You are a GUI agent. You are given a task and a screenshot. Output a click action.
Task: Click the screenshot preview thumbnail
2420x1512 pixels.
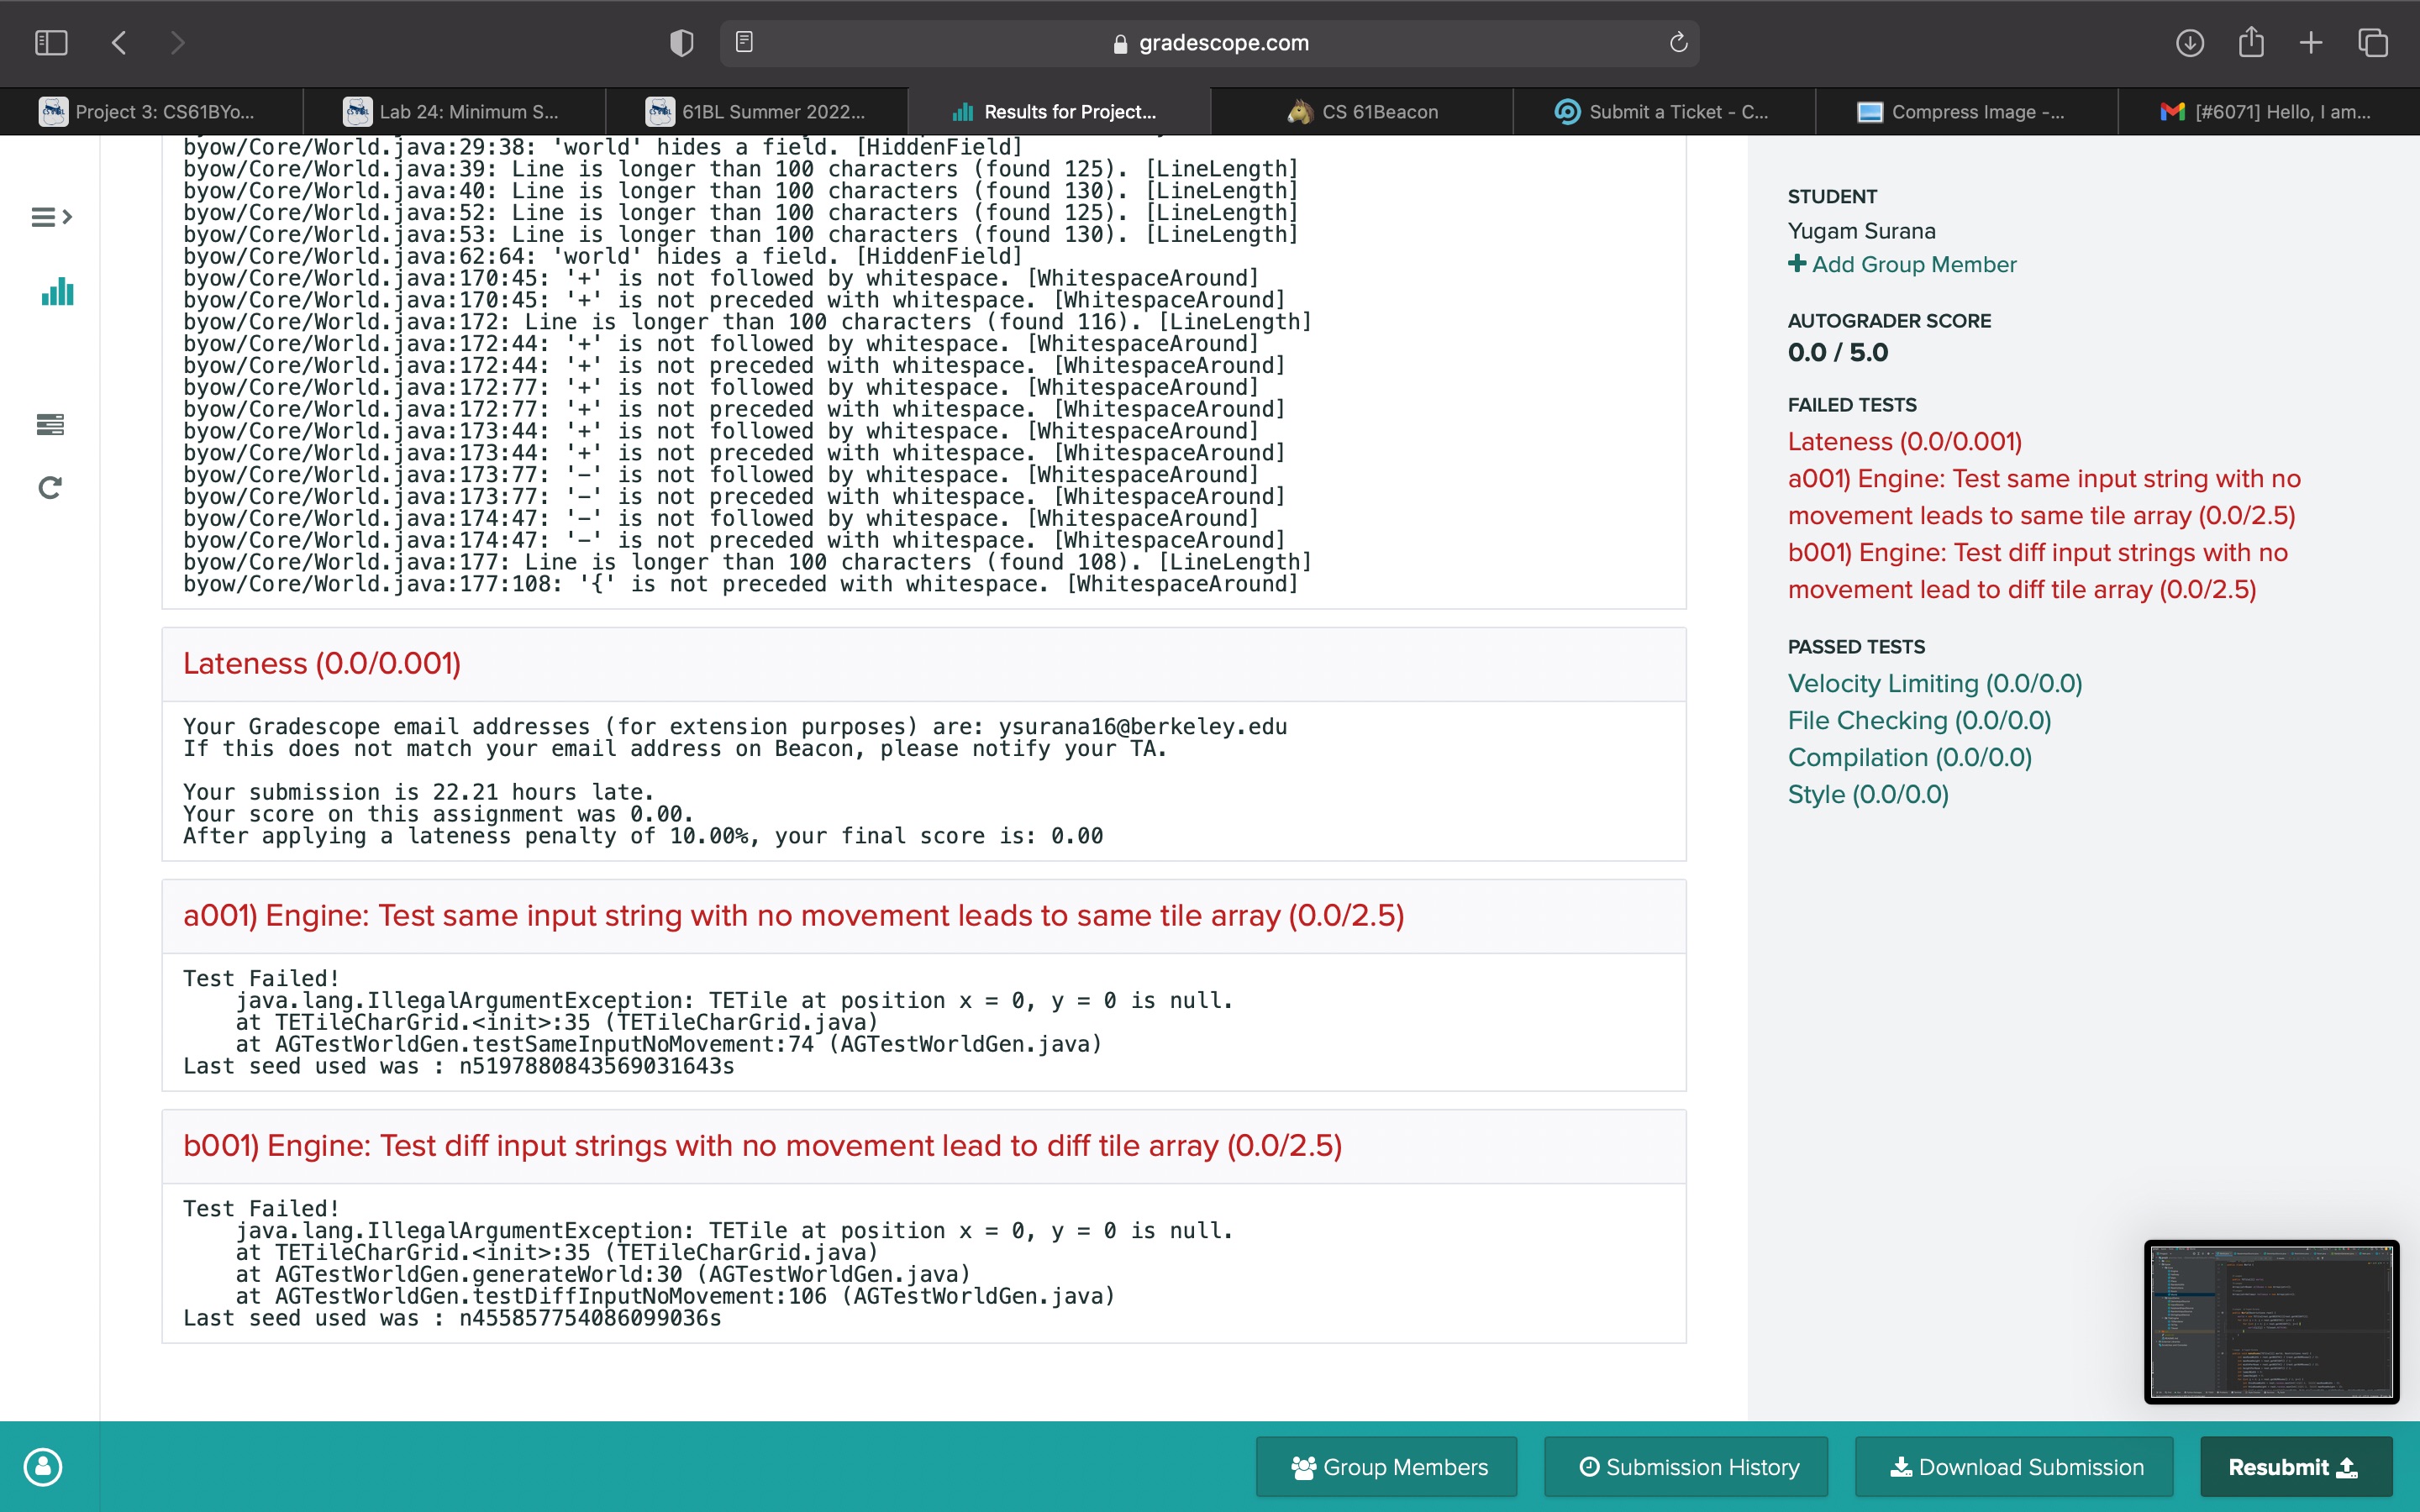(x=2271, y=1321)
